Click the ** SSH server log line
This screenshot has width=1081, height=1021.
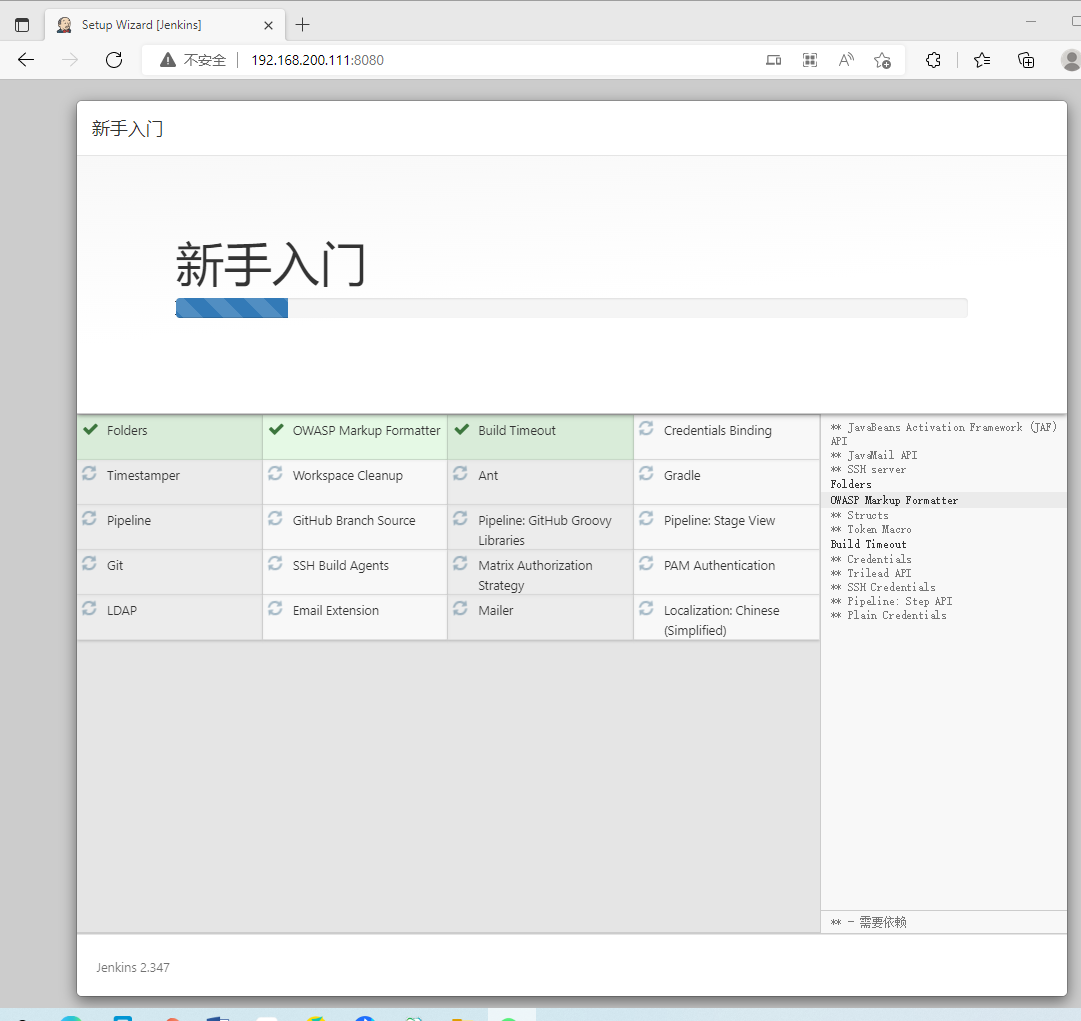tap(868, 469)
